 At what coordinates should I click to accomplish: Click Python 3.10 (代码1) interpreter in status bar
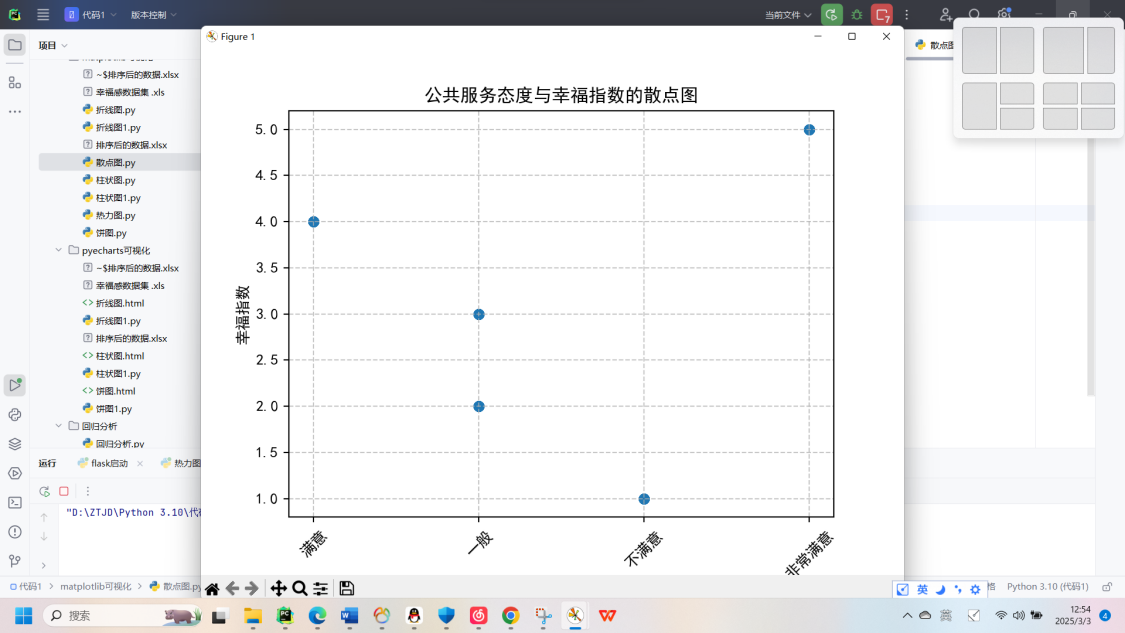(1048, 587)
